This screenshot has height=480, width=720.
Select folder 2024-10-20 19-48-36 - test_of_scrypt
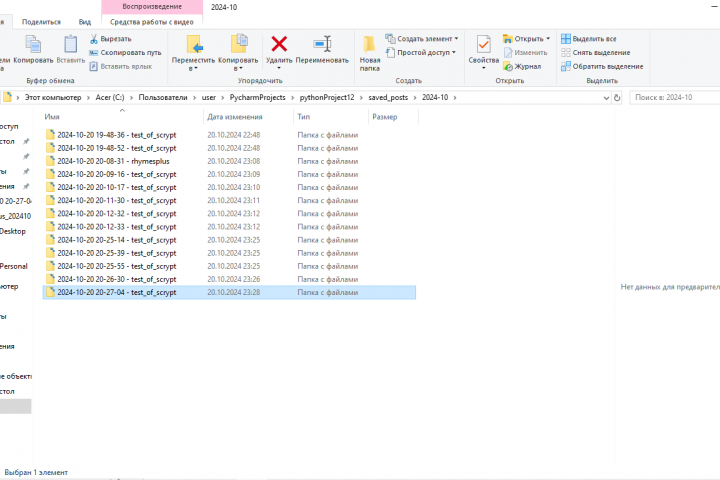(117, 135)
